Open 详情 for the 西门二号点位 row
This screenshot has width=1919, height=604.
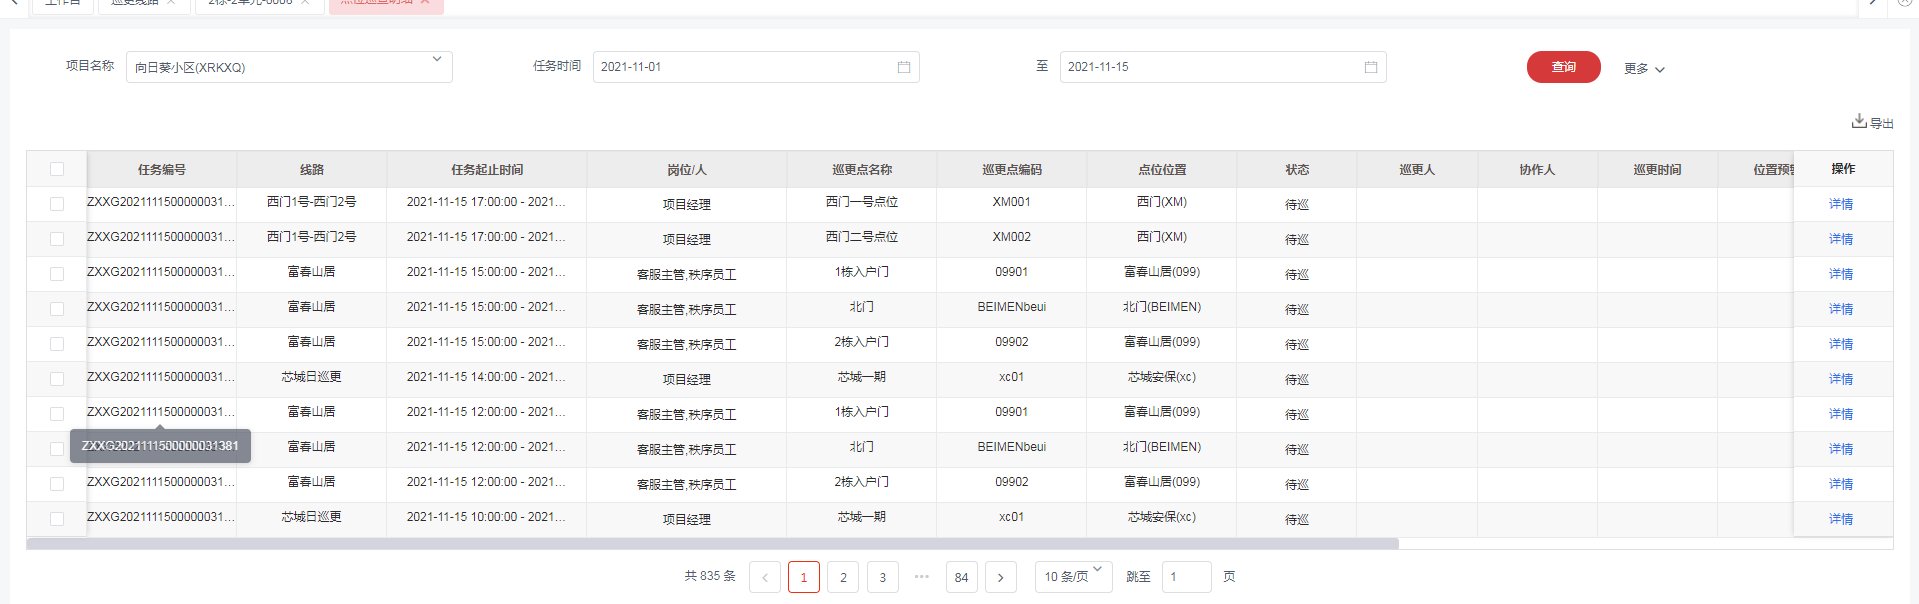point(1841,239)
